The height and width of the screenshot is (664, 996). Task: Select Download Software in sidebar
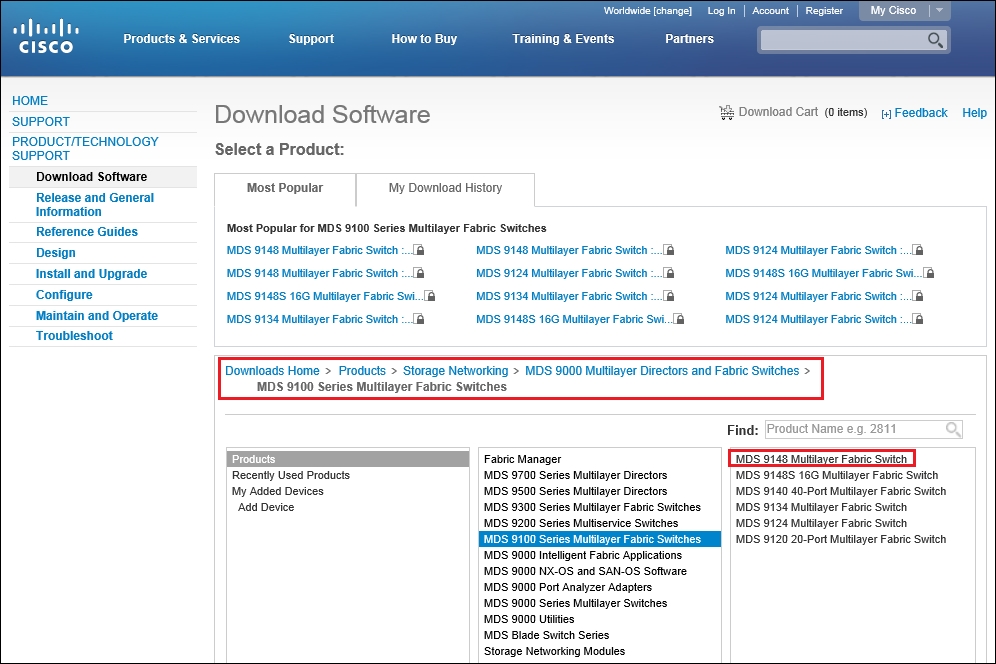tap(91, 177)
